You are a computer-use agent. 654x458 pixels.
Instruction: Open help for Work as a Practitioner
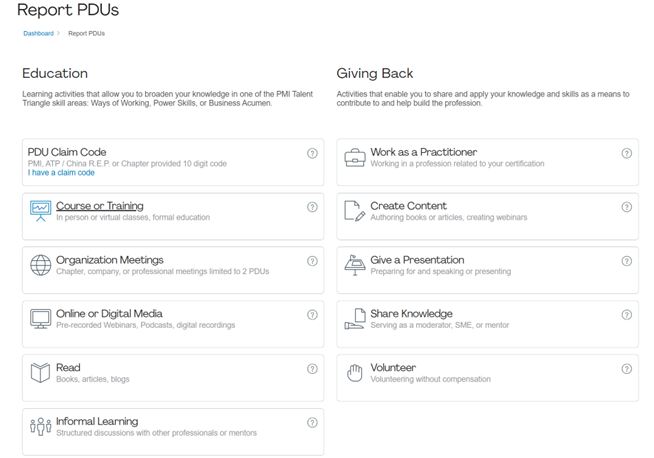627,153
